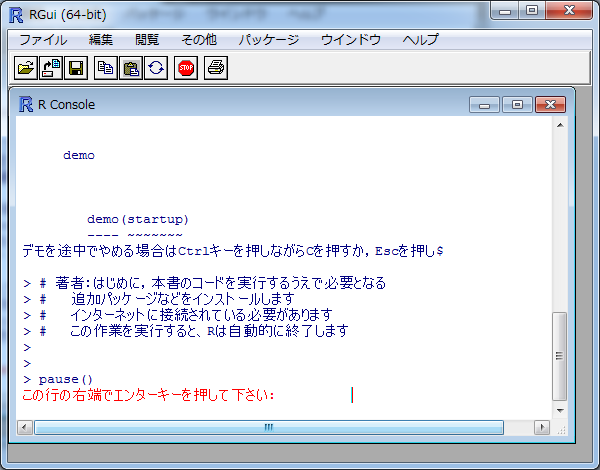The width and height of the screenshot is (600, 470).
Task: Click comment line 追加パッケージなどをインストール
Action: coord(159,299)
